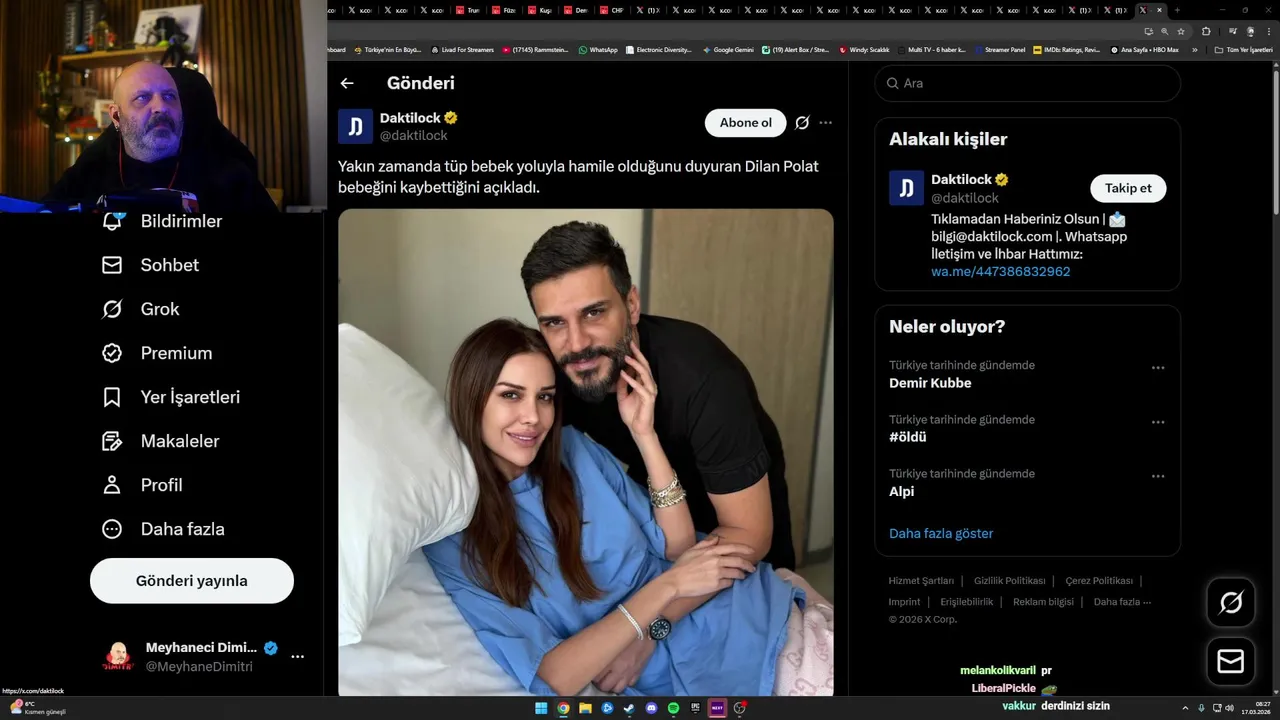Open Discord from the taskbar
The width and height of the screenshot is (1280, 720).
tap(651, 708)
